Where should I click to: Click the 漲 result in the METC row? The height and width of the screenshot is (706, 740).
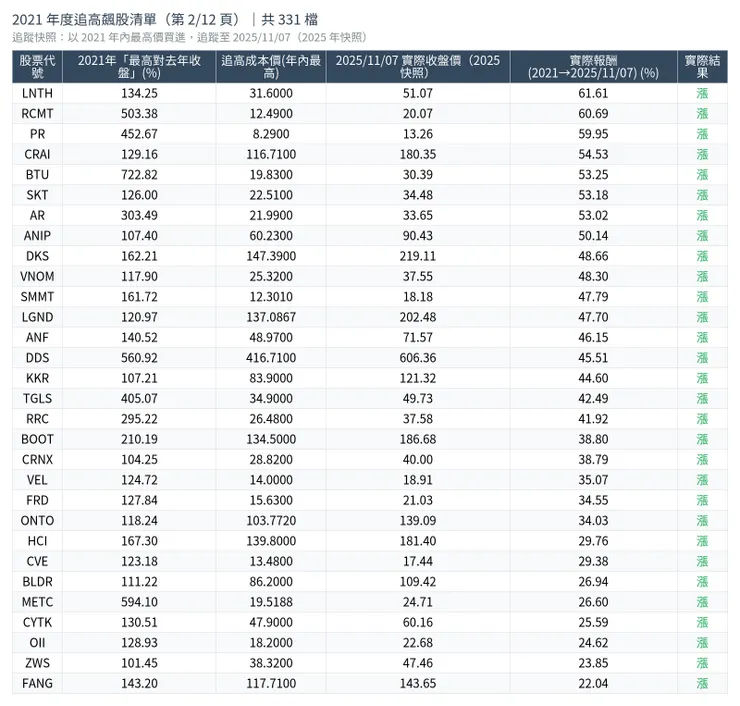click(702, 602)
